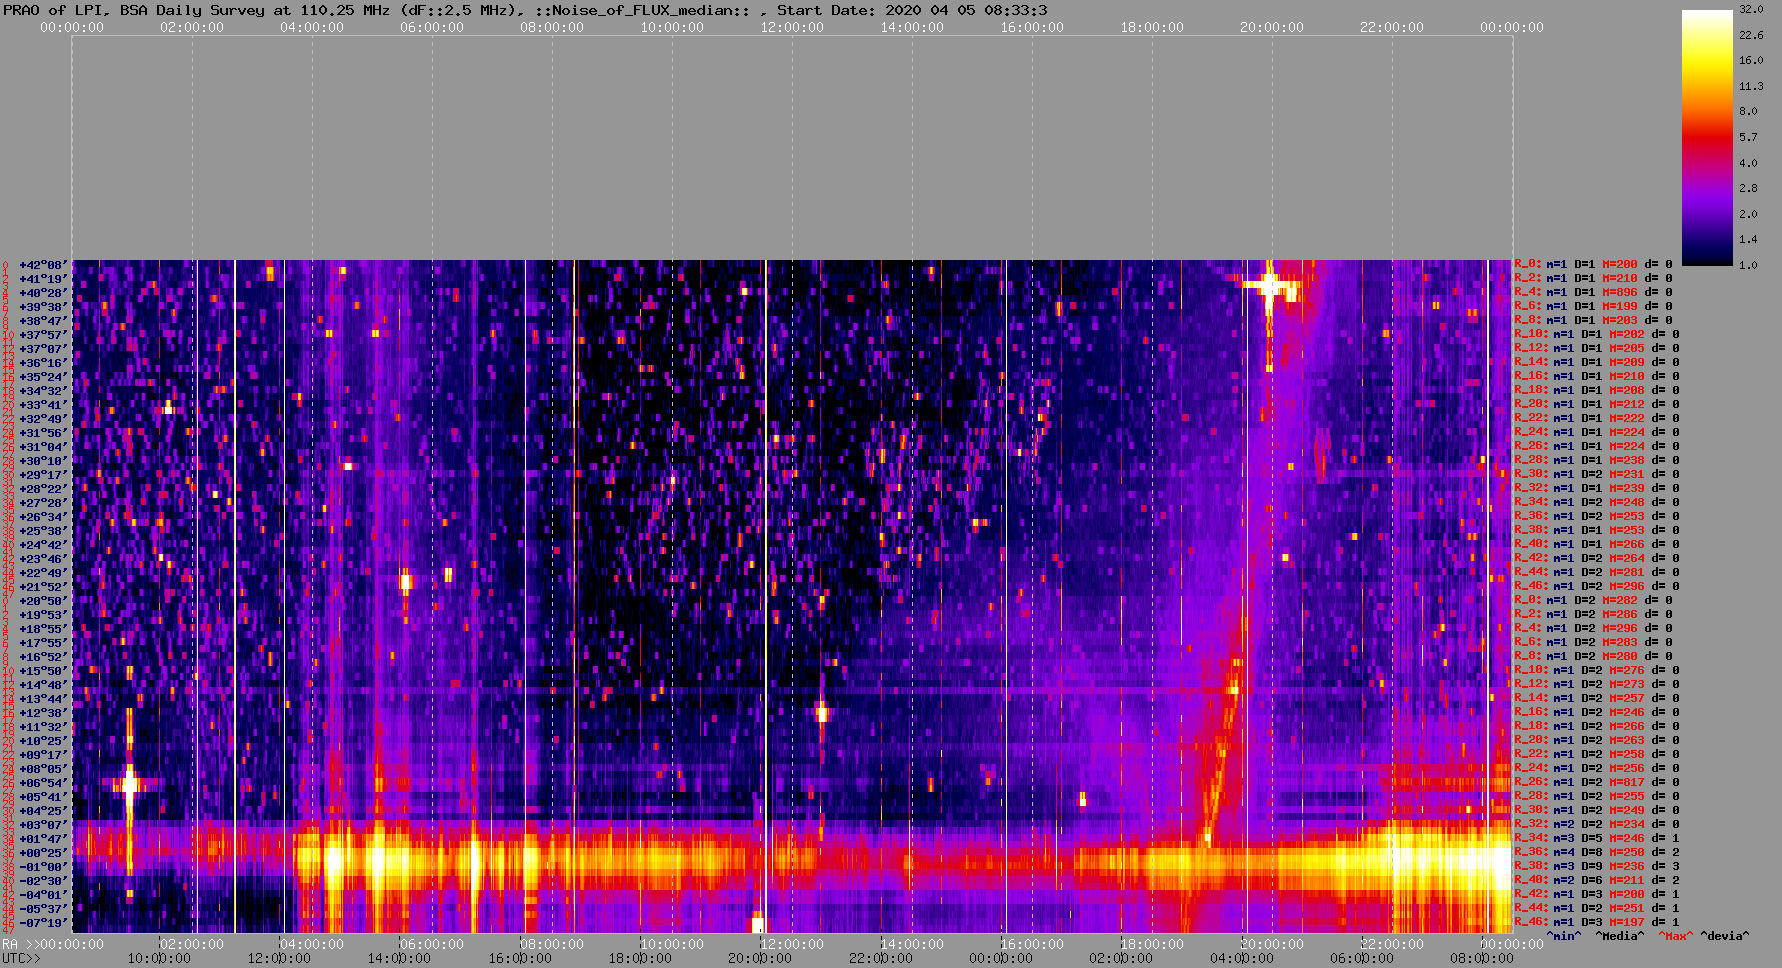Click the R_46 row showing M=296 d= 0
The image size is (1782, 968).
(1596, 586)
